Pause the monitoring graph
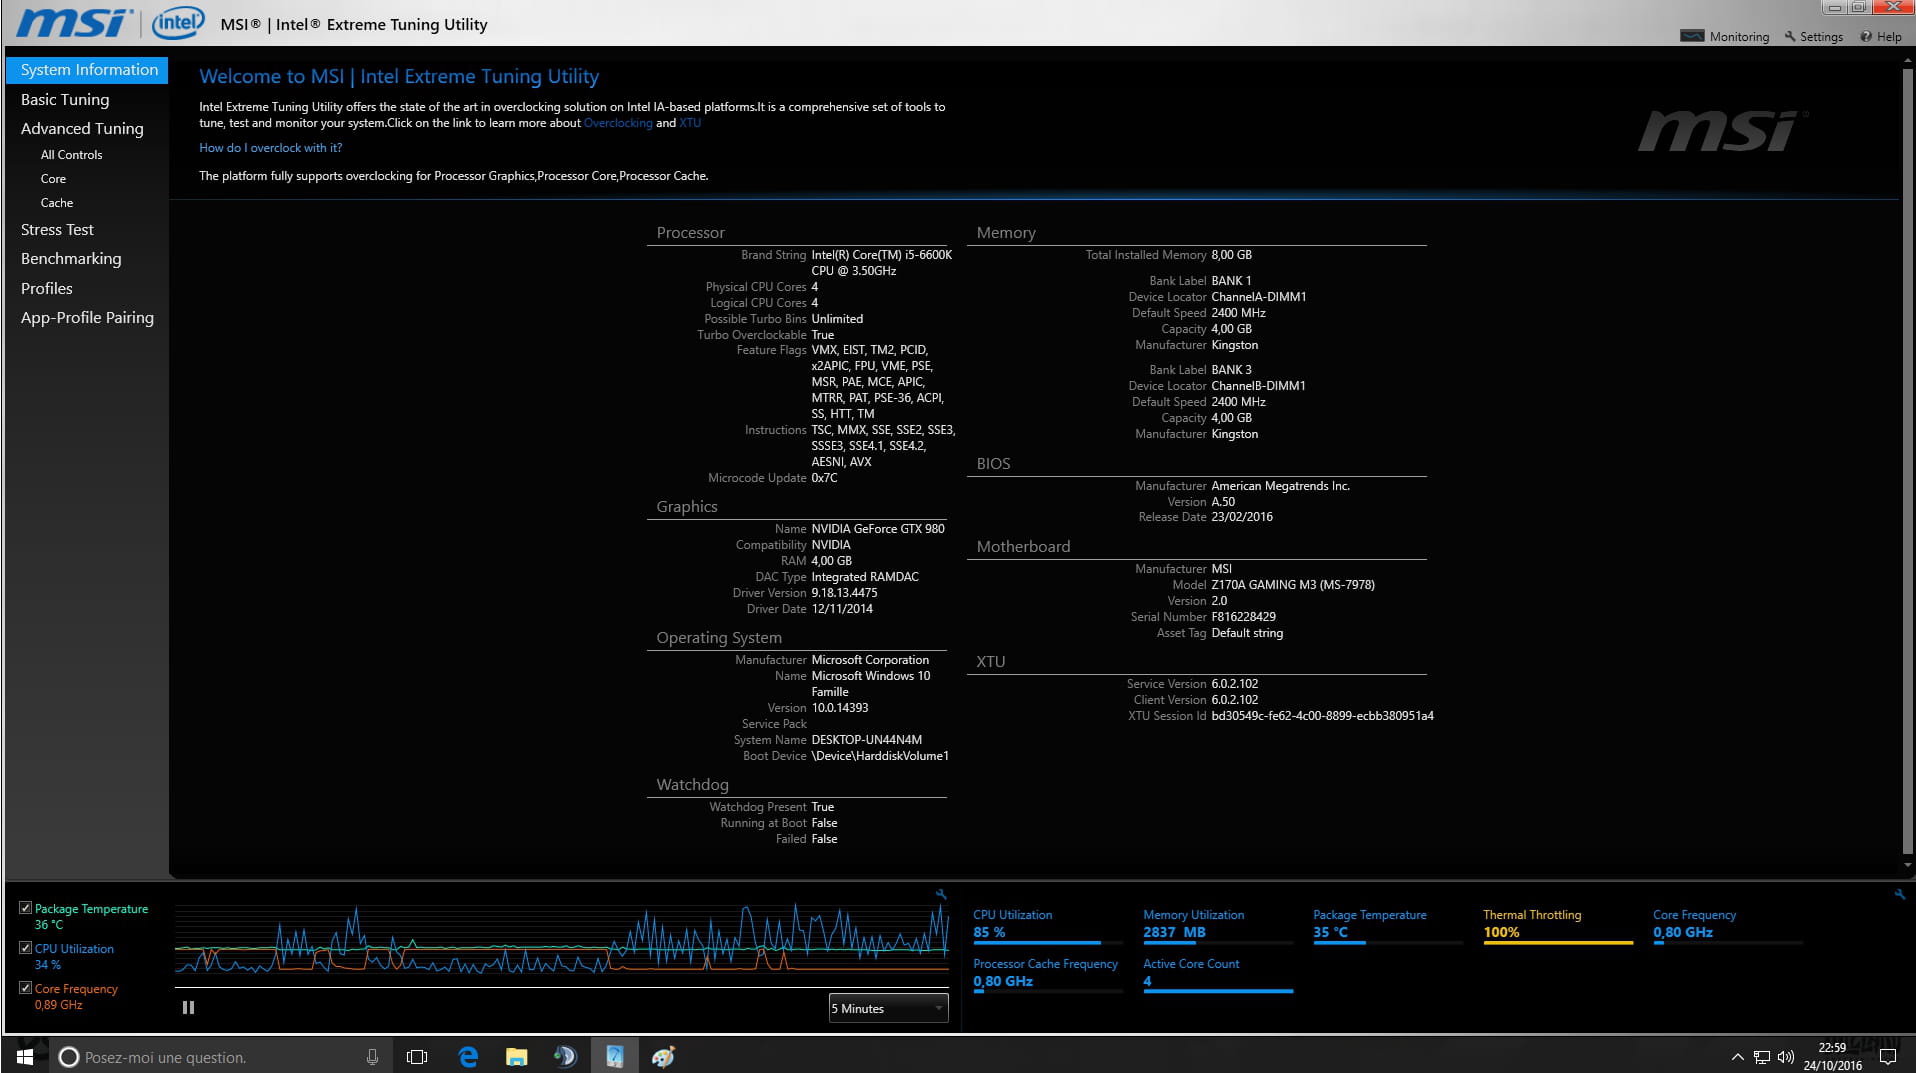The height and width of the screenshot is (1073, 1916). click(188, 1007)
